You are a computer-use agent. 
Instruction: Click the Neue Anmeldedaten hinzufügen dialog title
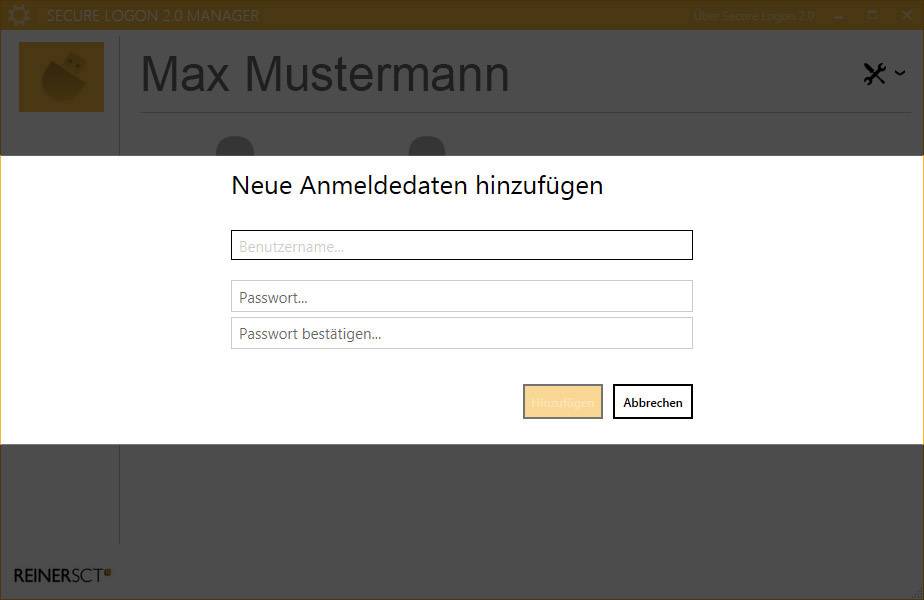[417, 185]
